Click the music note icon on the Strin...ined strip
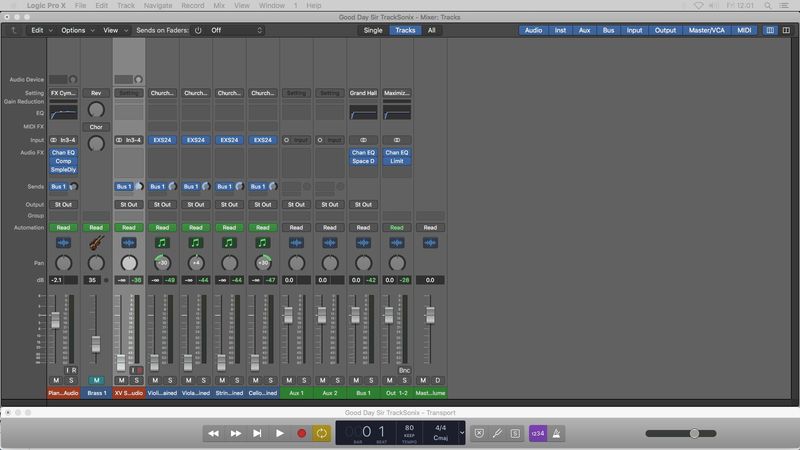The image size is (800, 450). point(229,243)
